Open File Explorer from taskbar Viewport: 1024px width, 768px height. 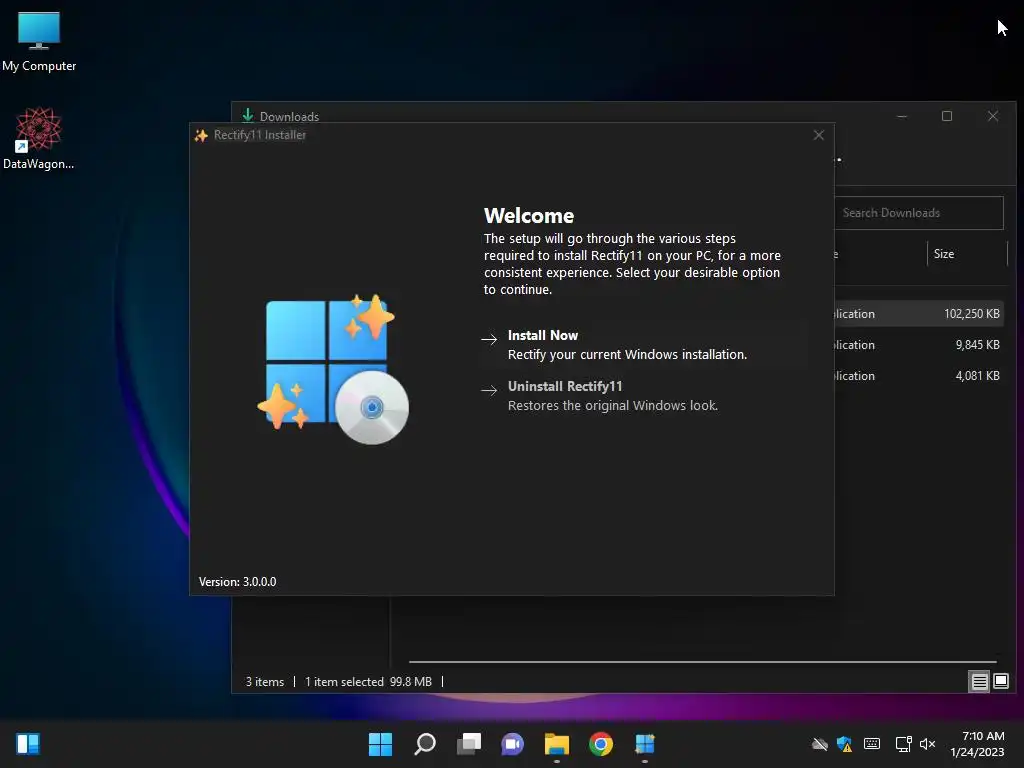click(x=557, y=744)
